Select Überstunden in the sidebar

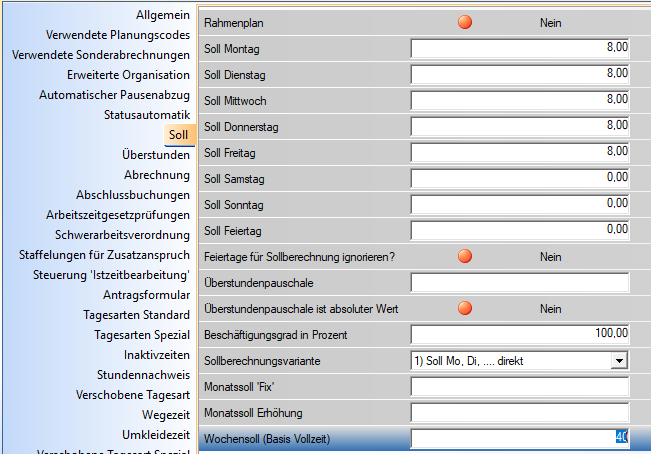pyautogui.click(x=155, y=155)
